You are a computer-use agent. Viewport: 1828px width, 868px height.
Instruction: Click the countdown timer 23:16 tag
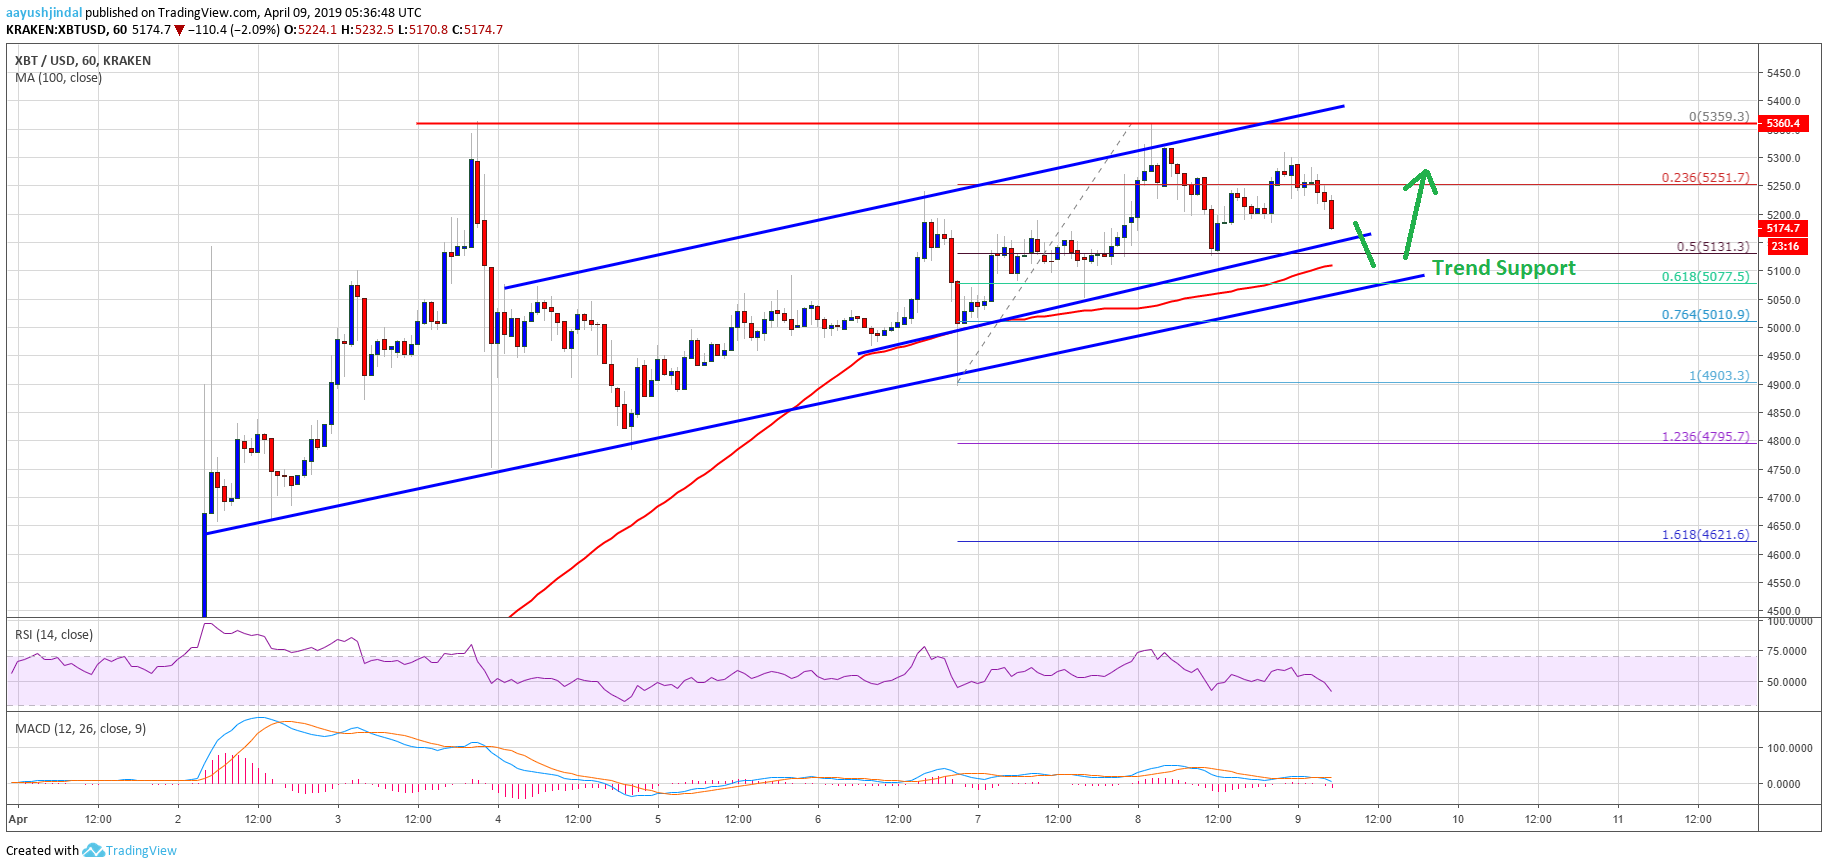coord(1785,246)
